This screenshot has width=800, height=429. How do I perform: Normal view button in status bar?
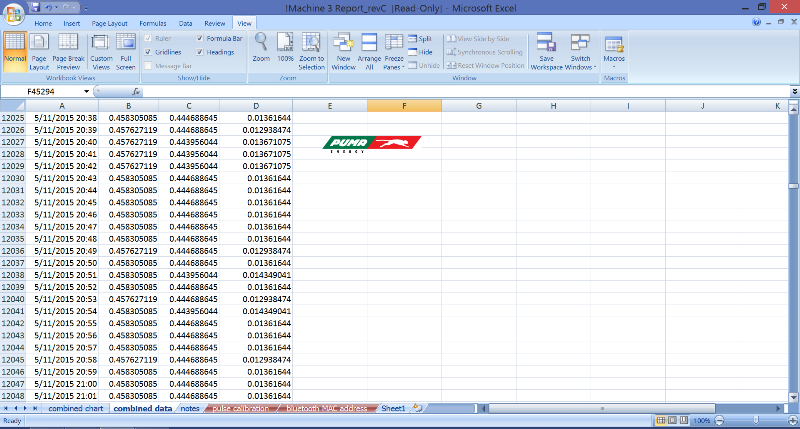[x=661, y=420]
